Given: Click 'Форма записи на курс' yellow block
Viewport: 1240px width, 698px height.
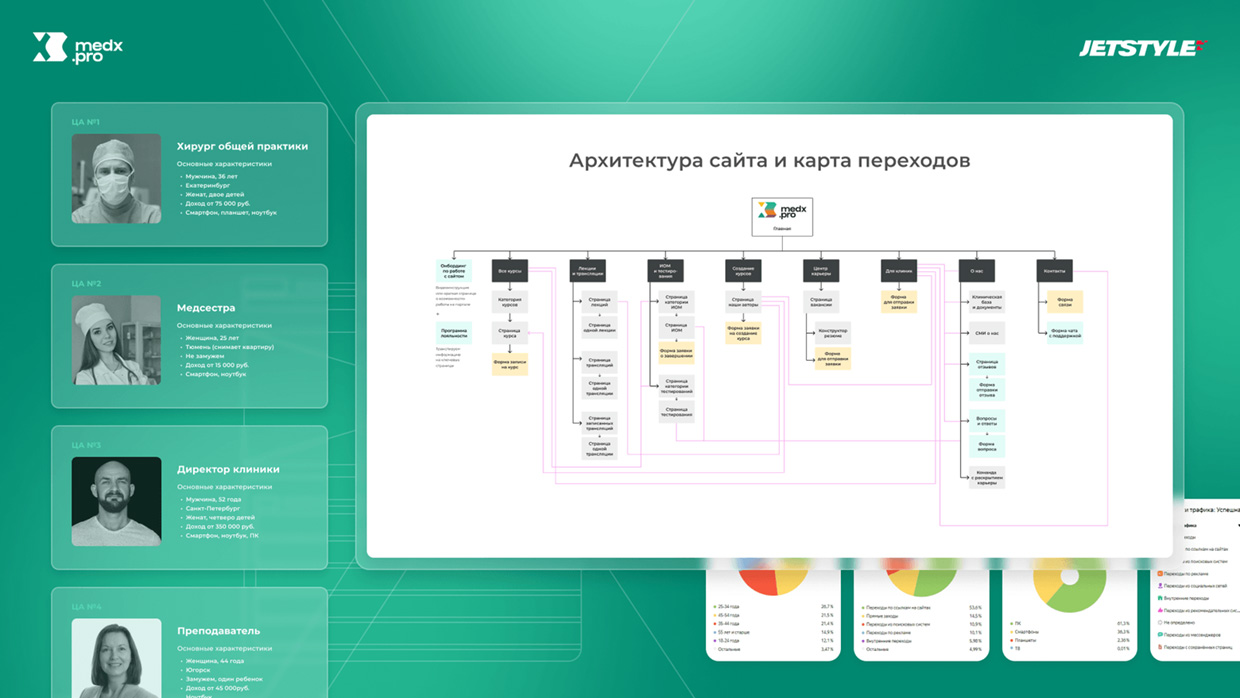Looking at the screenshot, I should click(509, 365).
